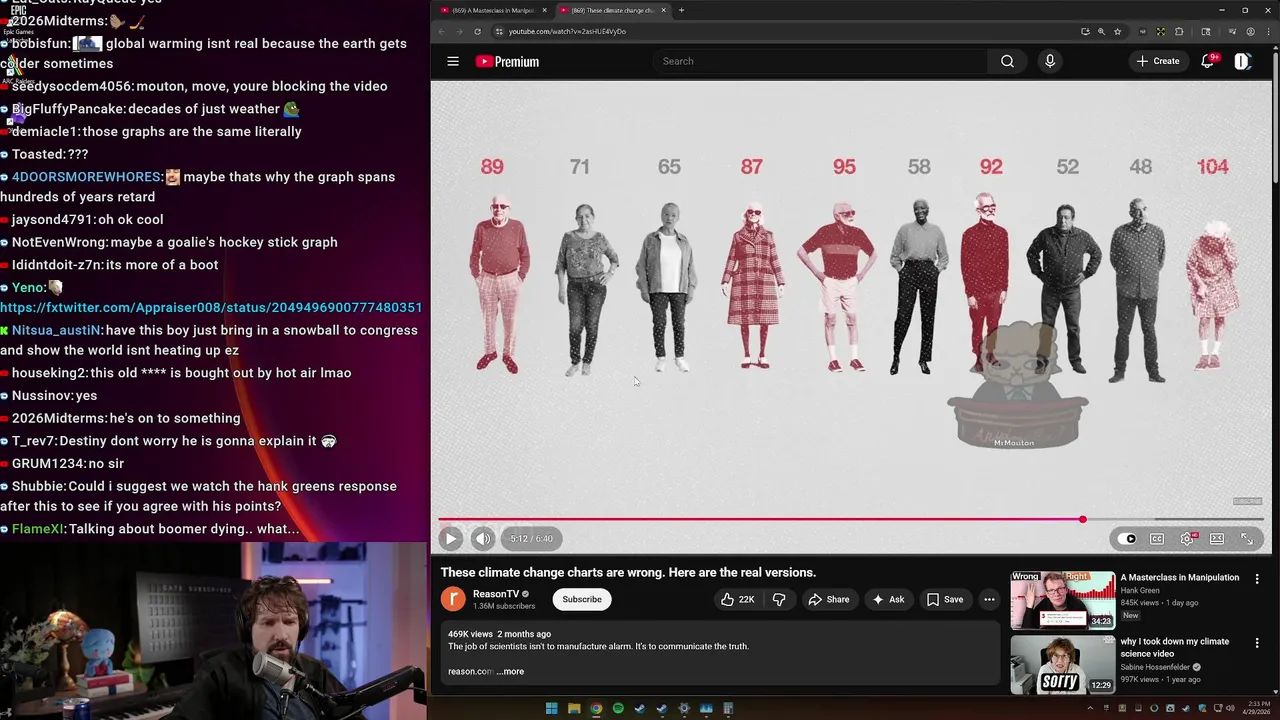Select 'These climate change charts' browser tab

[611, 10]
